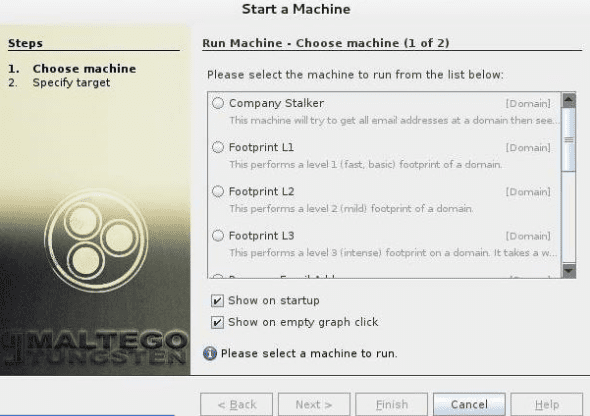Click the 'Choose machine' step in Steps
Viewport: 590px width, 416px height.
pos(84,68)
